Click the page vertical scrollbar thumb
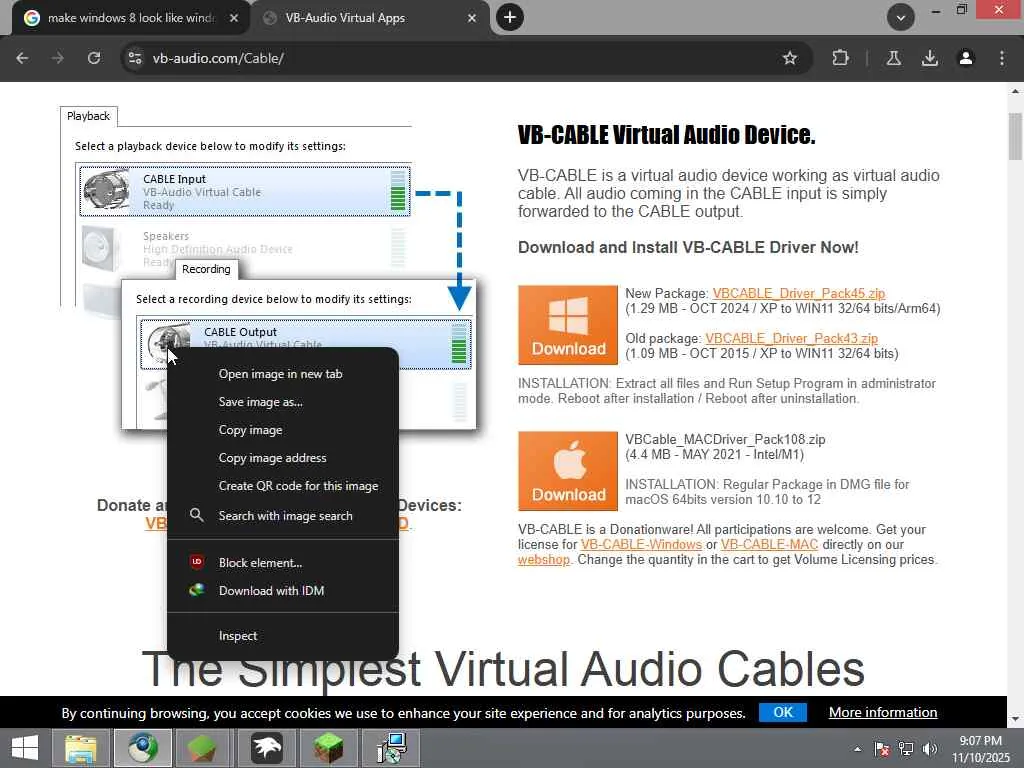Screen dimensions: 1024x768 click(x=1015, y=136)
